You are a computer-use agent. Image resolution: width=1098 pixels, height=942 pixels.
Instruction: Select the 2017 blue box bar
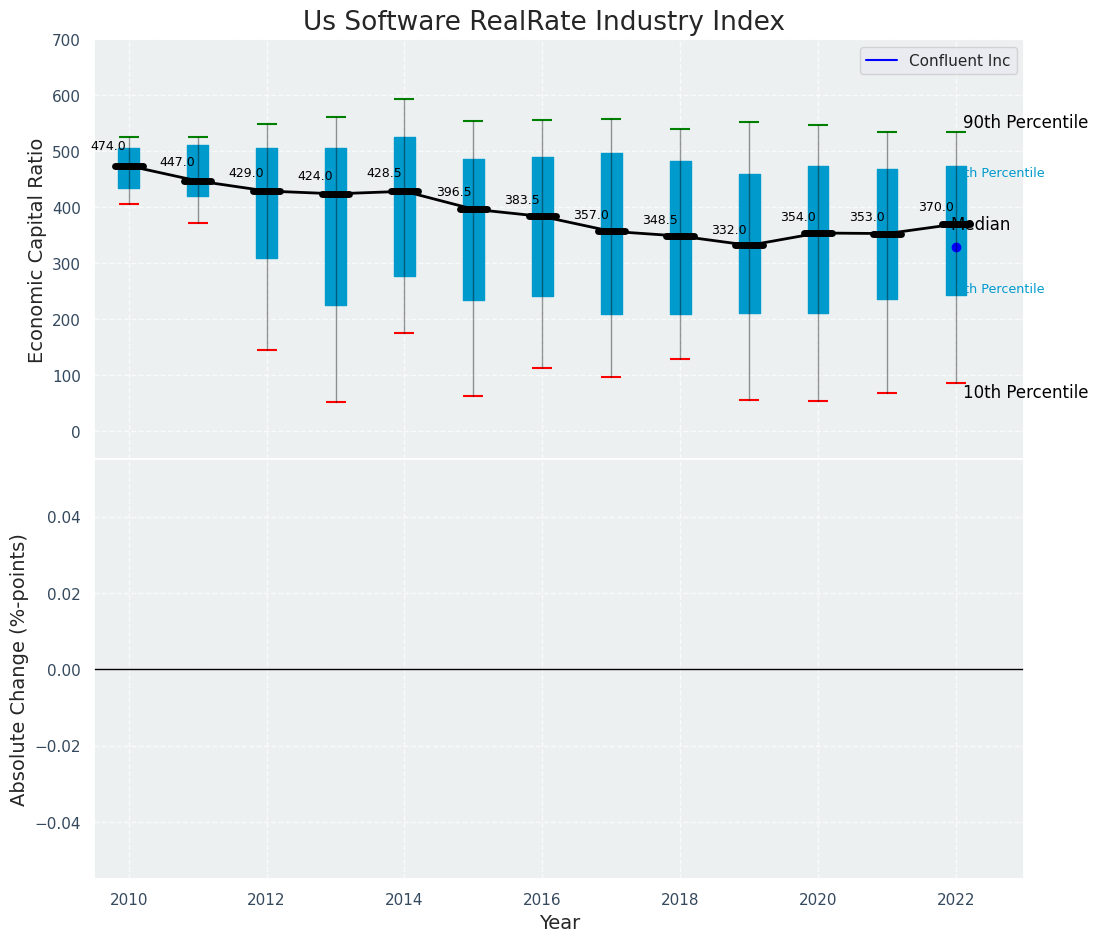pos(611,234)
